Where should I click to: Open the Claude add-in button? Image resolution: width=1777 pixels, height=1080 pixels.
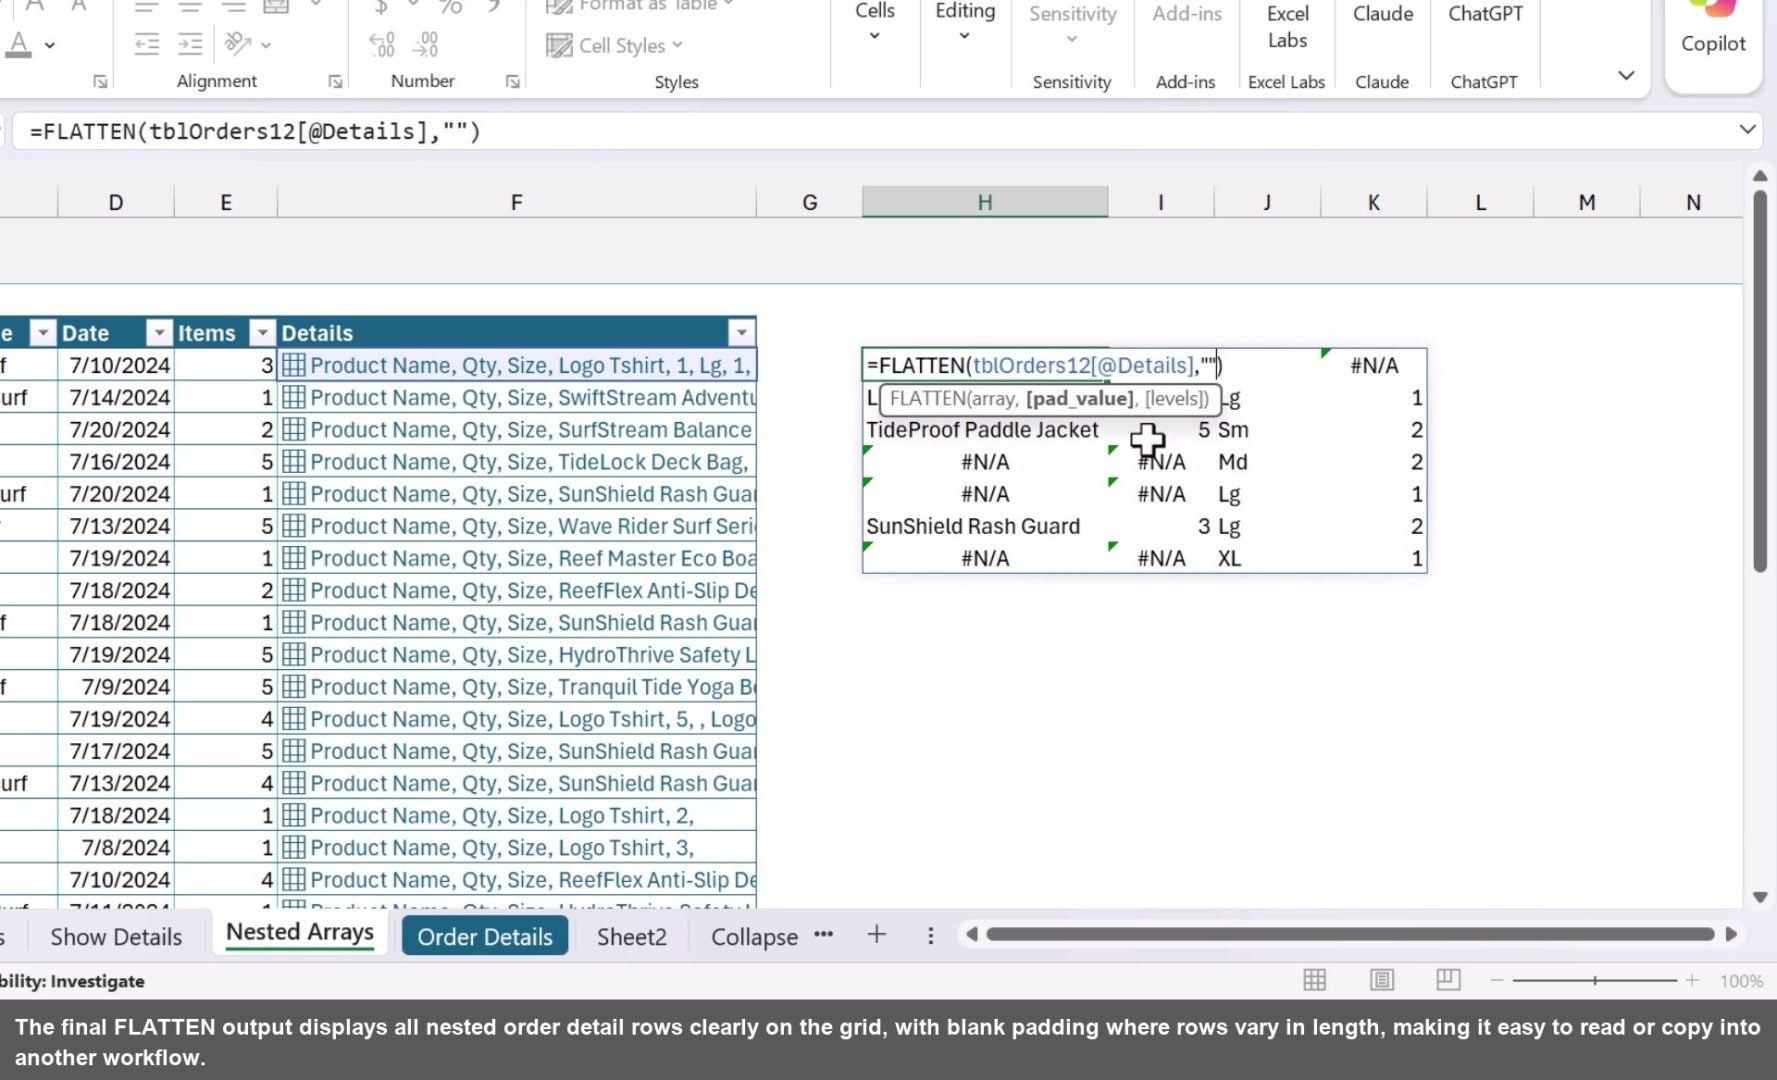pos(1383,14)
